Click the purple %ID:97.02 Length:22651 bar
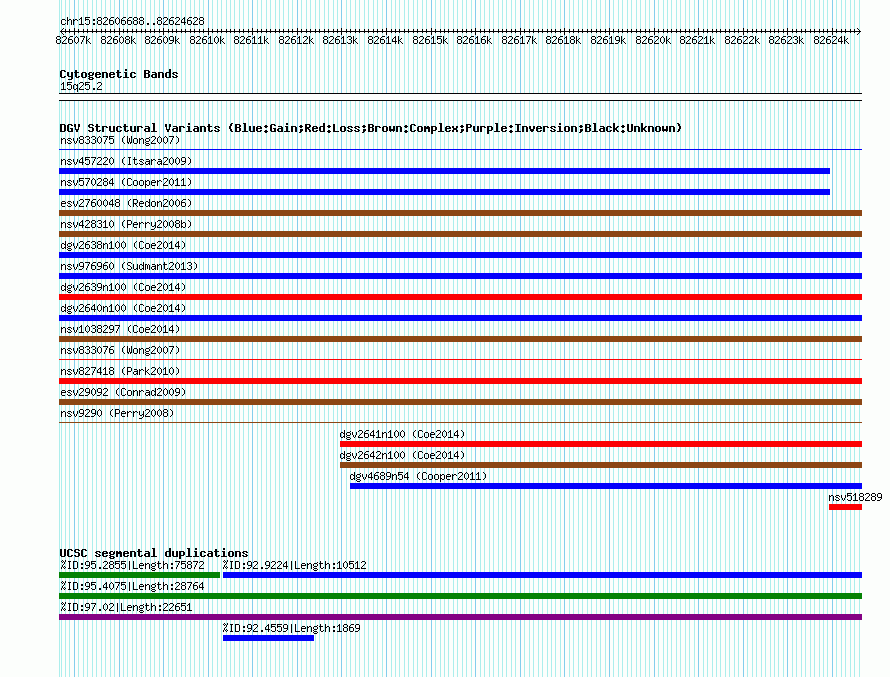Screen dimensions: 890x677 [460, 617]
